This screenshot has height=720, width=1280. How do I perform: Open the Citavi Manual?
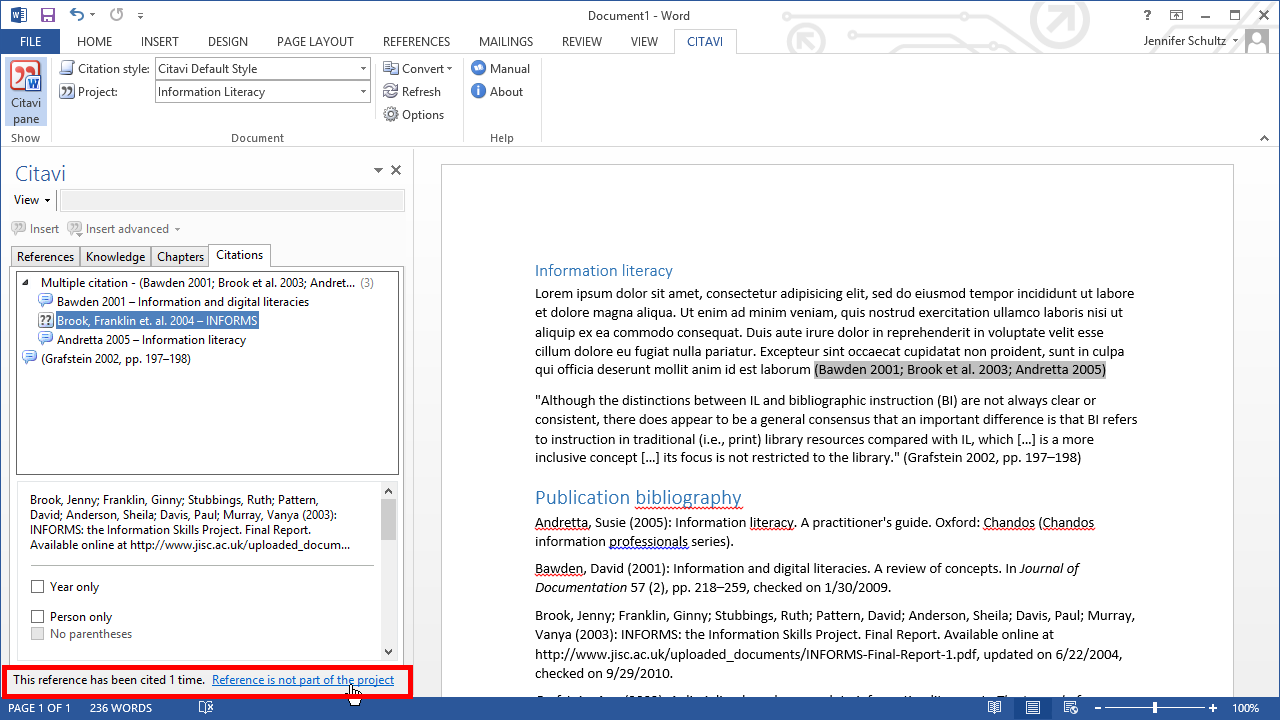click(x=500, y=68)
